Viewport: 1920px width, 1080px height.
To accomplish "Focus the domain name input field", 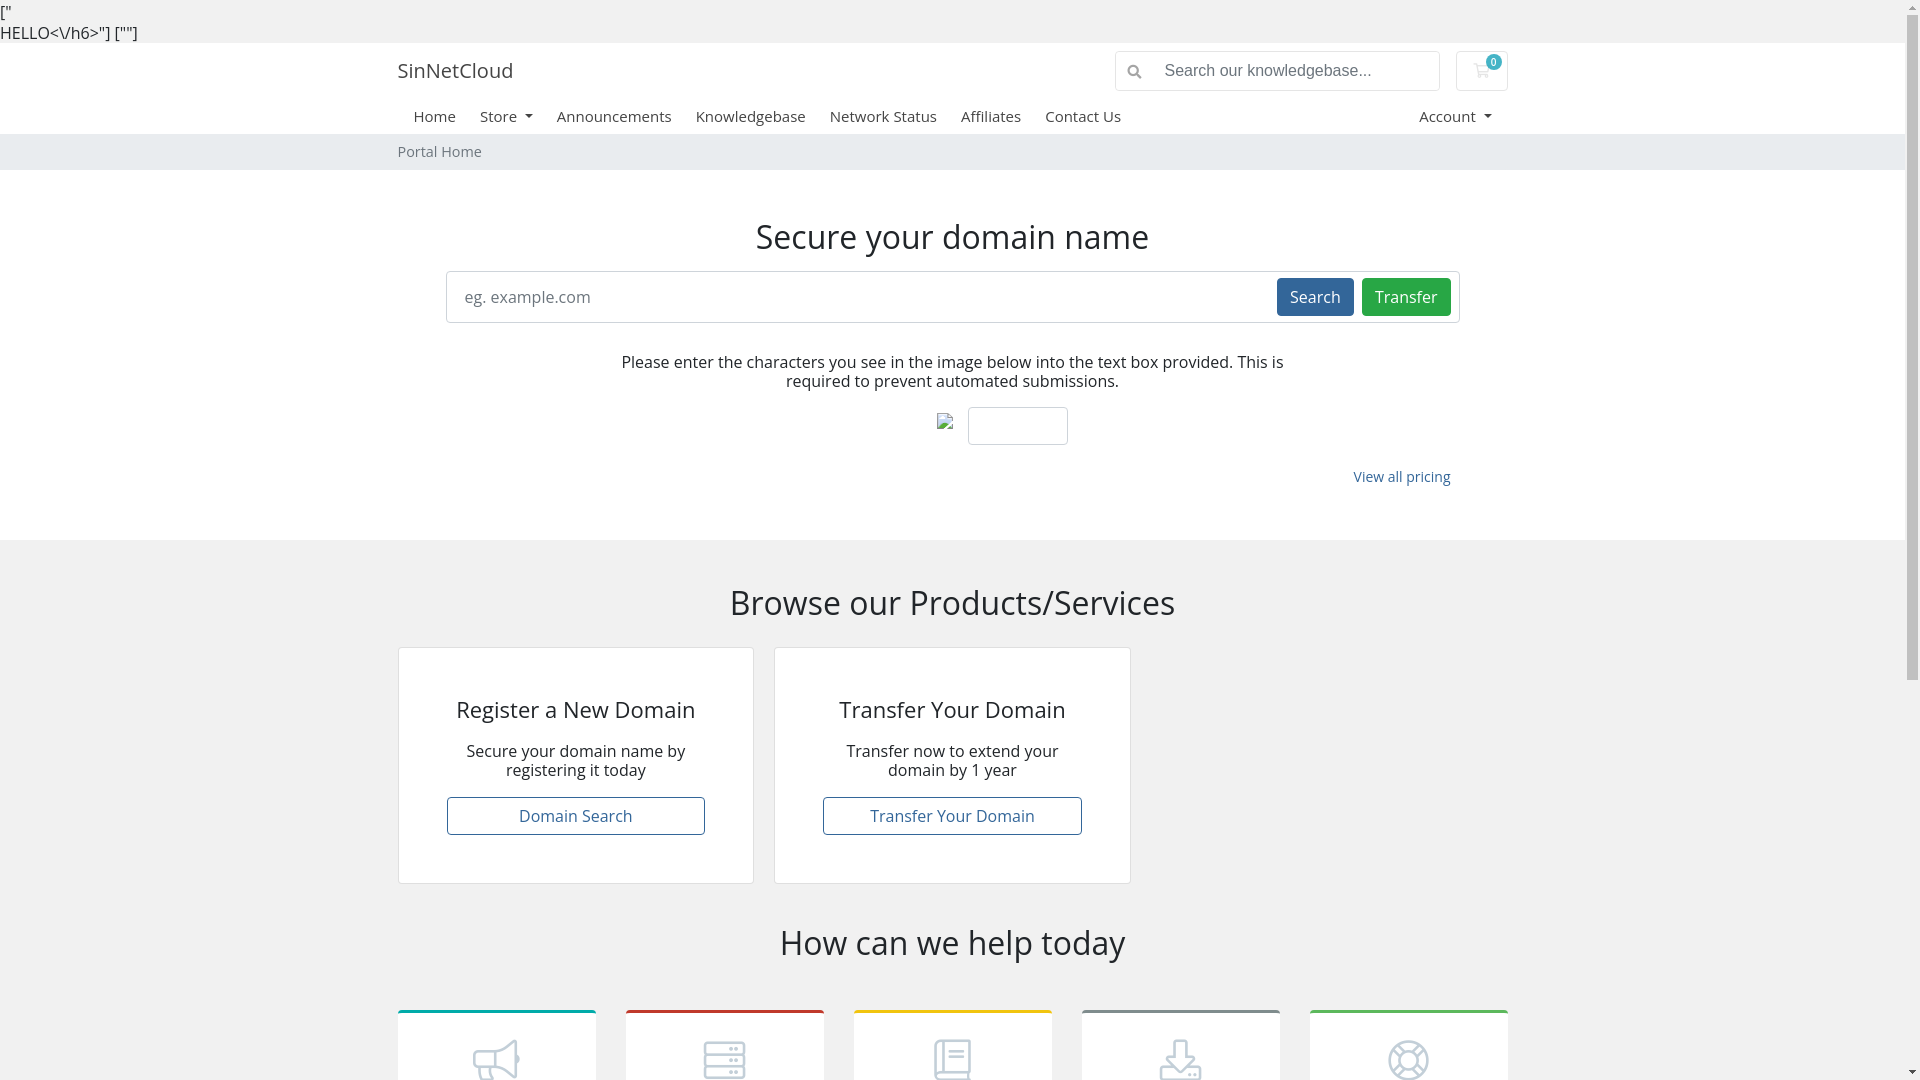I will [861, 297].
